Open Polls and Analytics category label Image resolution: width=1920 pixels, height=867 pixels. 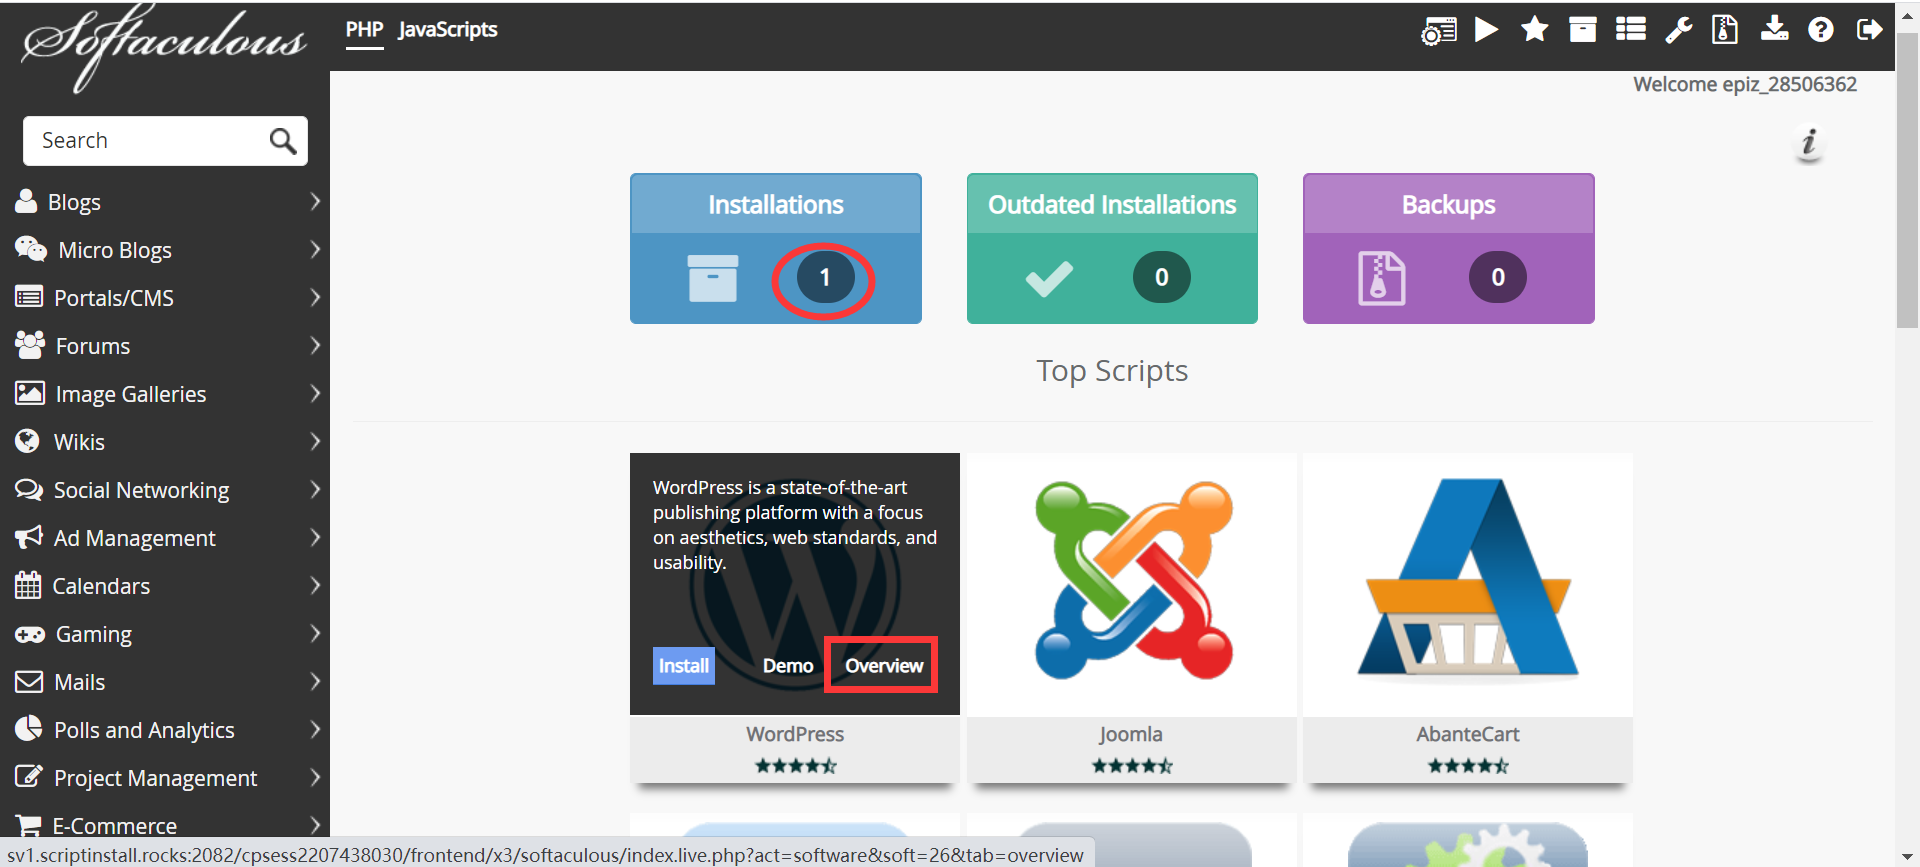click(x=144, y=730)
